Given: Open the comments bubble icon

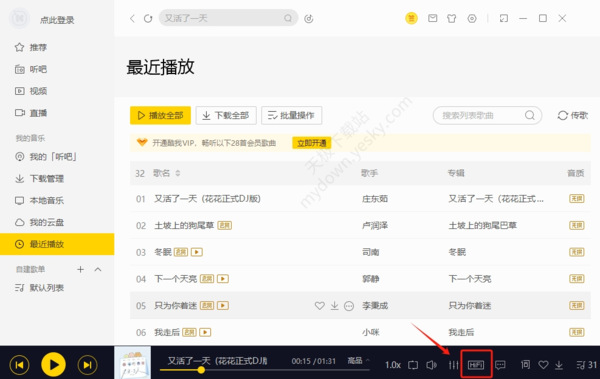Looking at the screenshot, I should coord(500,365).
